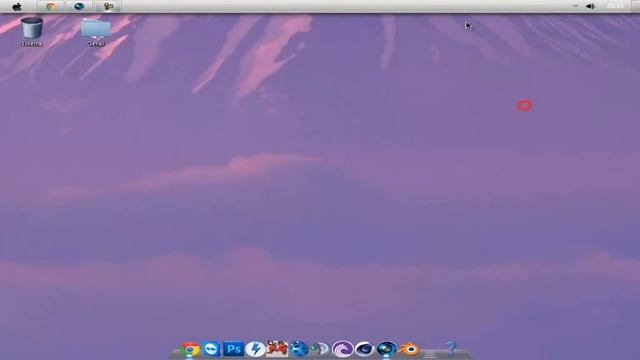The width and height of the screenshot is (640, 360).
Task: Click the clock in the top bar
Action: [x=615, y=6]
